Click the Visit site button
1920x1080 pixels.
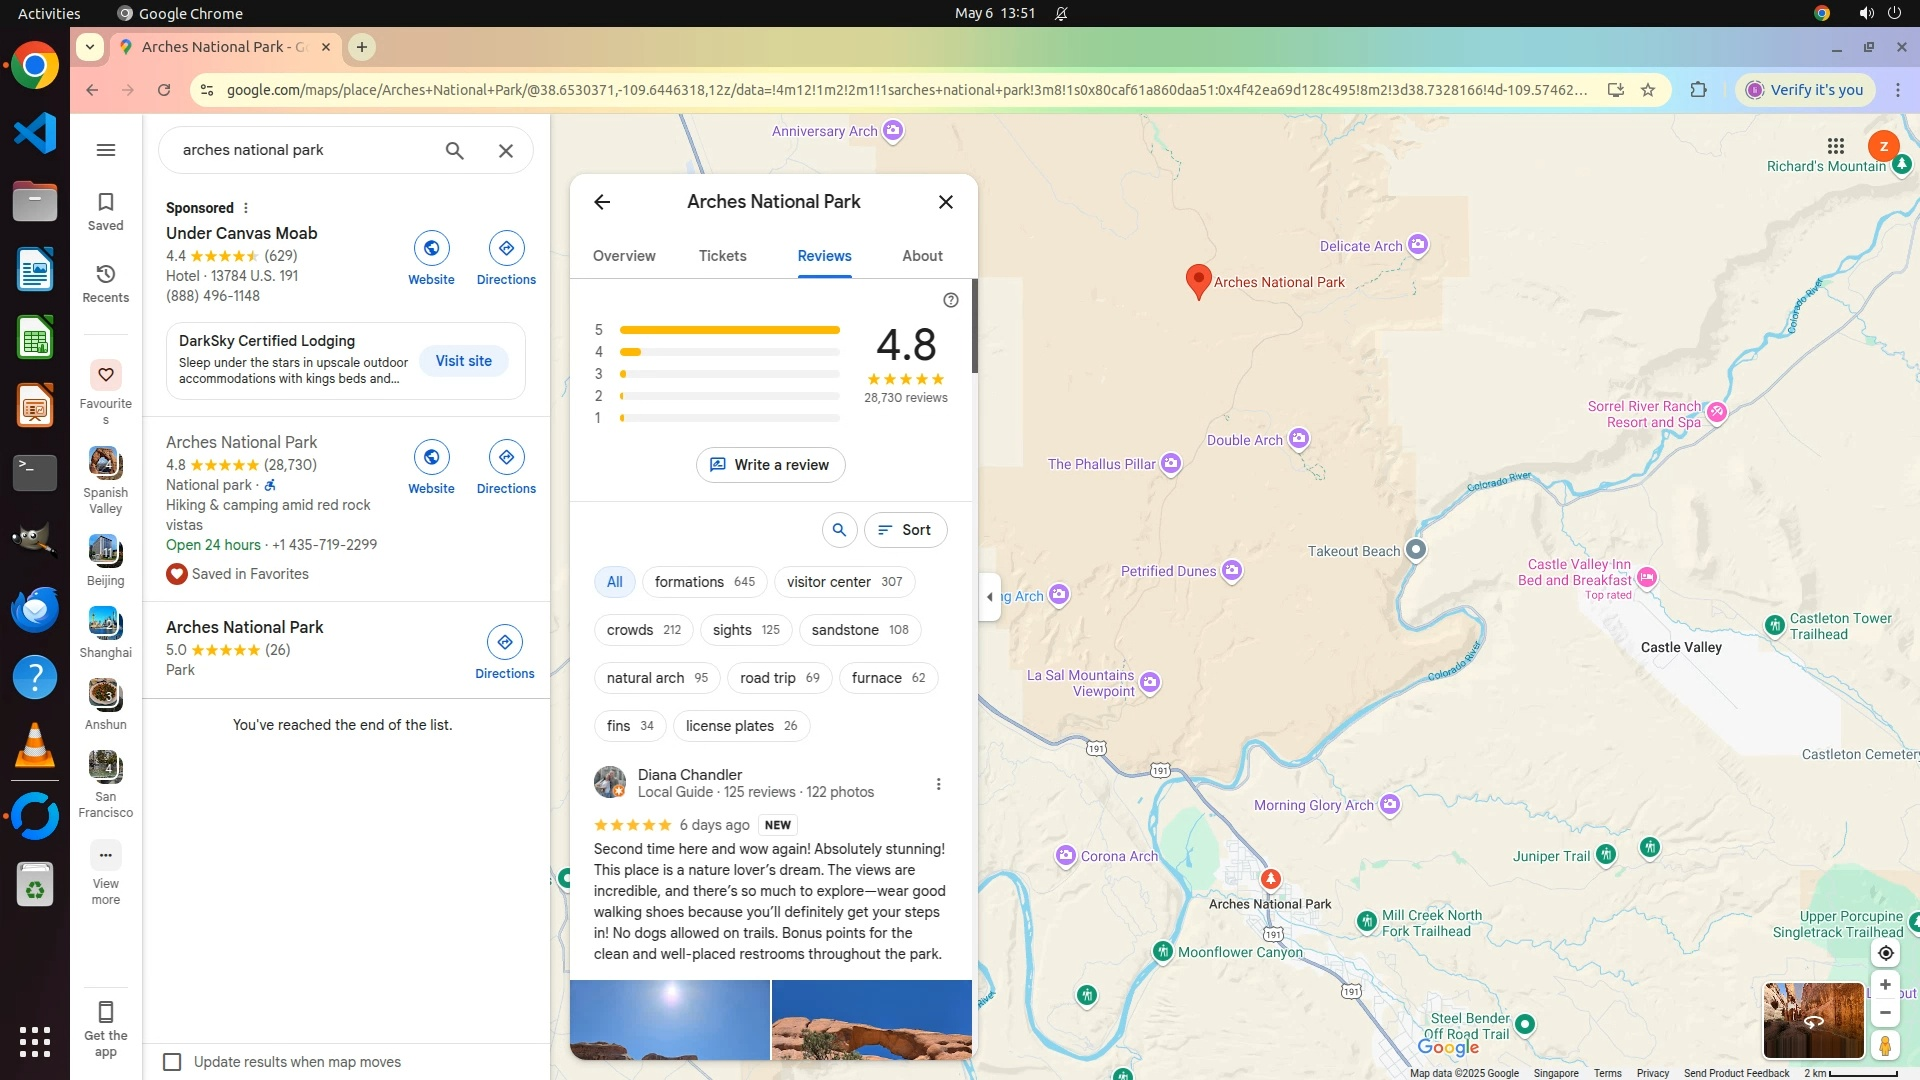463,361
